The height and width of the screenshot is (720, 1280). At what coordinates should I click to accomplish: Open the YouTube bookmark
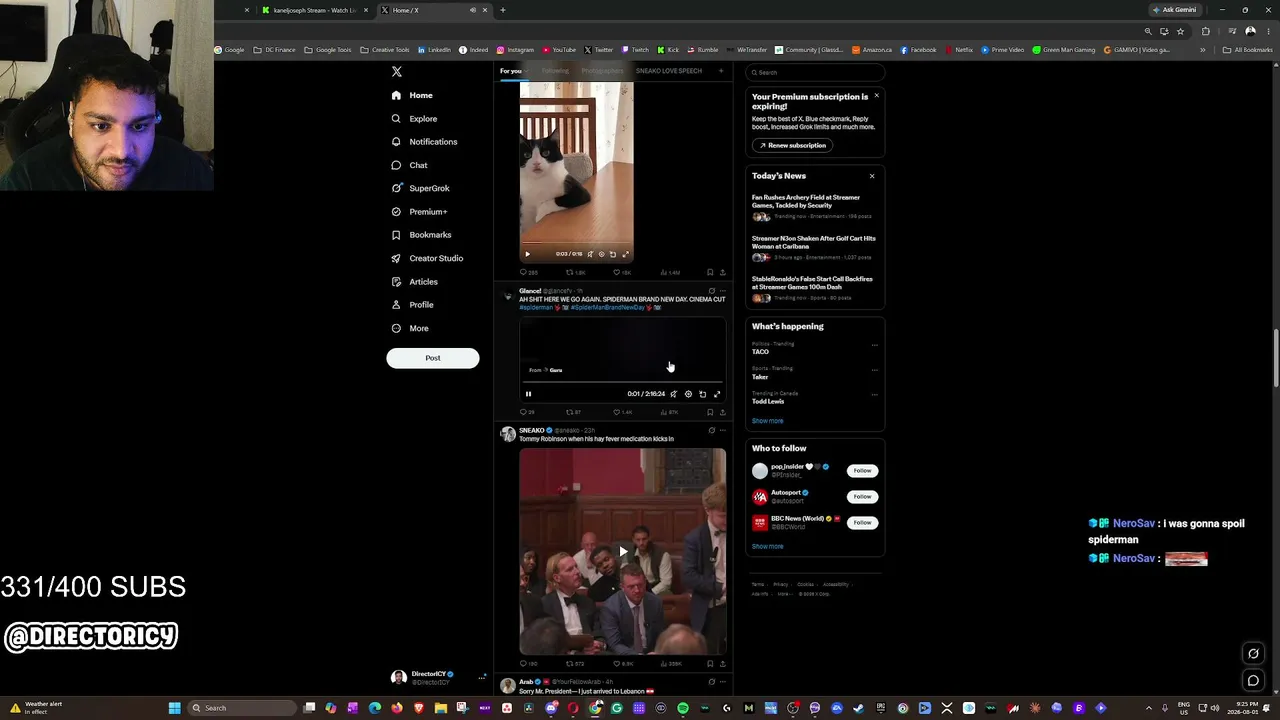tap(560, 50)
